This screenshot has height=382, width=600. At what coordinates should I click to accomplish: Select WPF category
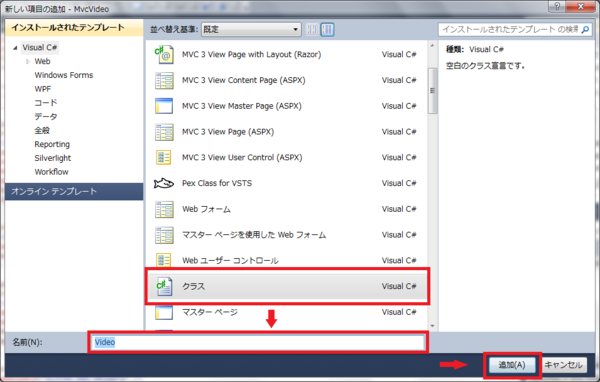[x=42, y=89]
